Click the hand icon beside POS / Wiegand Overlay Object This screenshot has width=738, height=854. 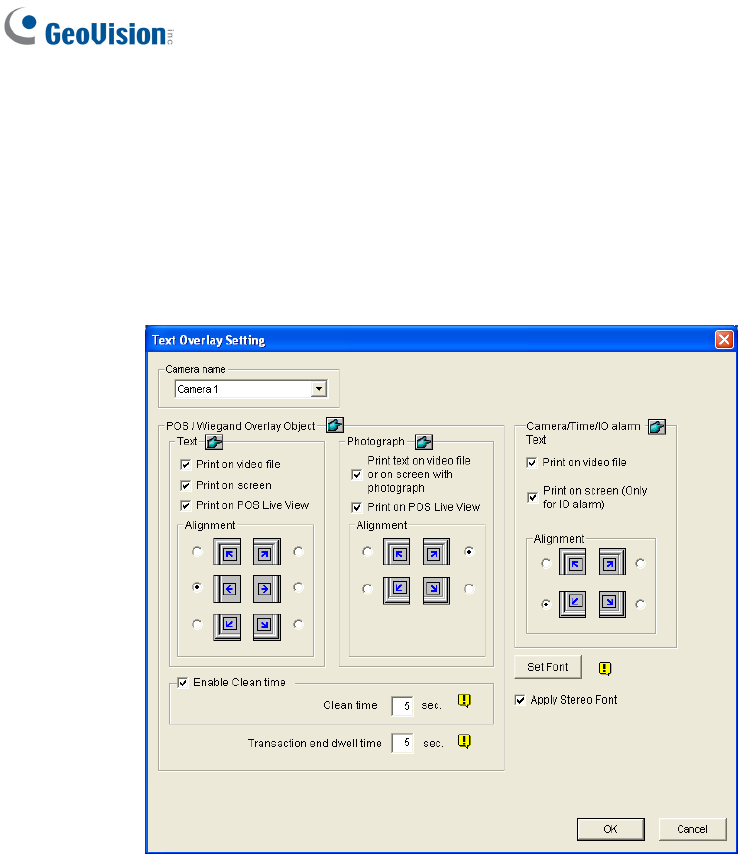point(335,425)
